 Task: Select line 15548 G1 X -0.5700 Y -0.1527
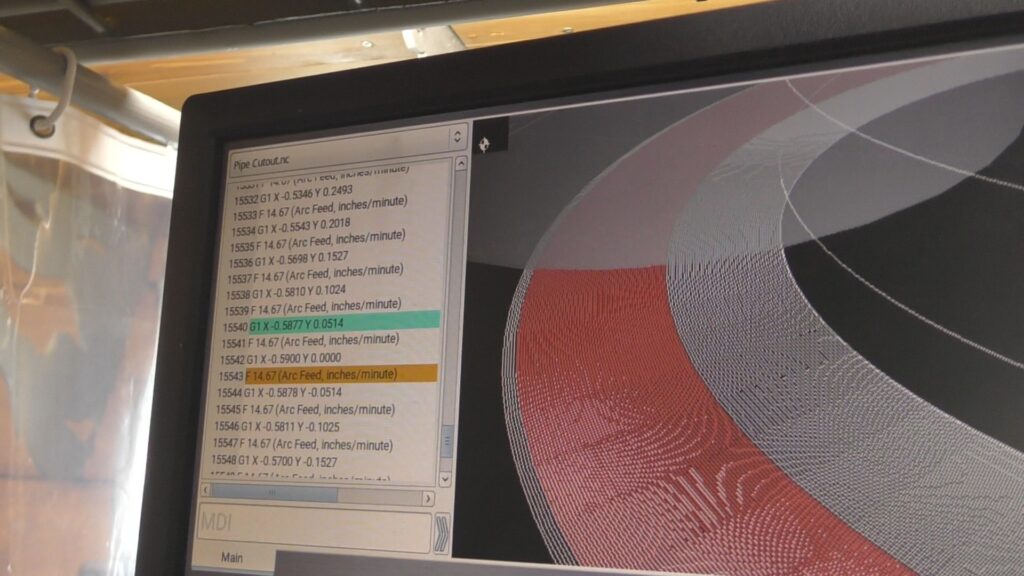pos(274,461)
